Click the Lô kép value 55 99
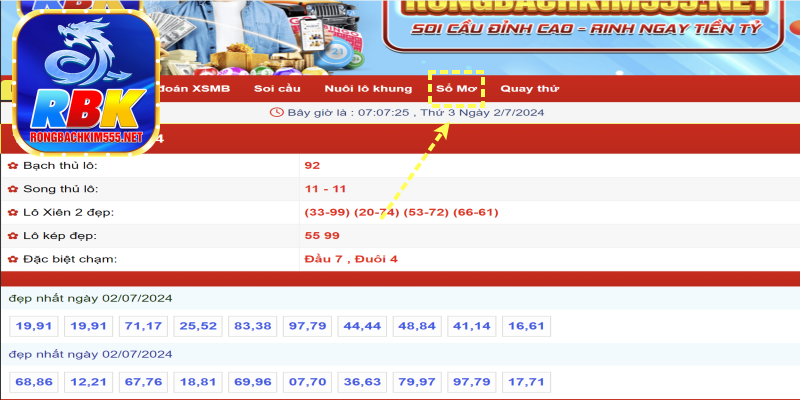Viewport: 800px width, 400px height. 322,236
